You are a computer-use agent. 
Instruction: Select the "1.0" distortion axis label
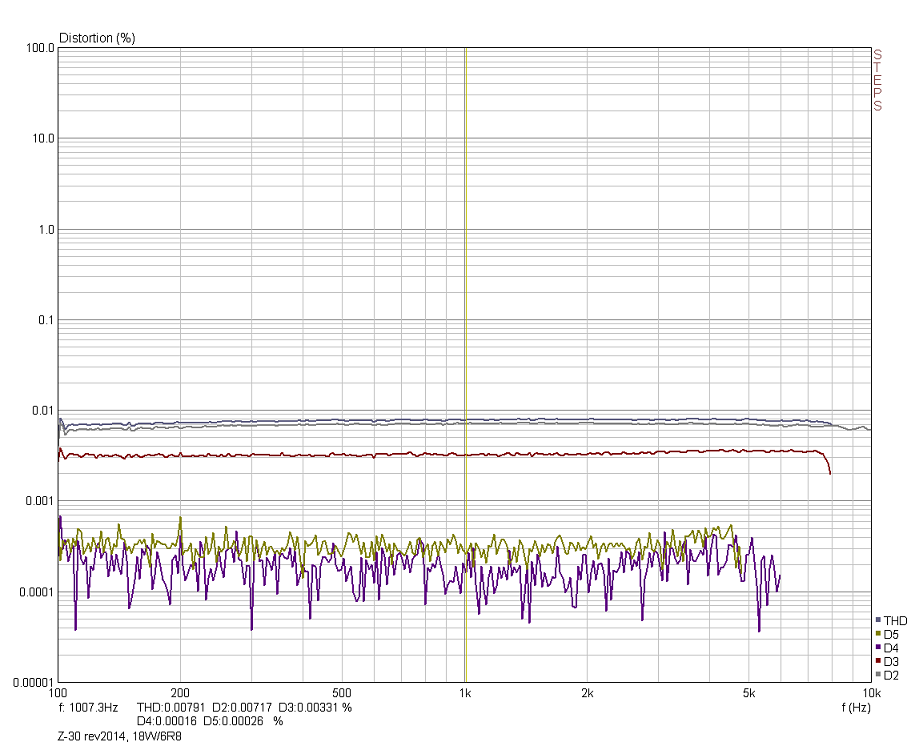pyautogui.click(x=46, y=230)
